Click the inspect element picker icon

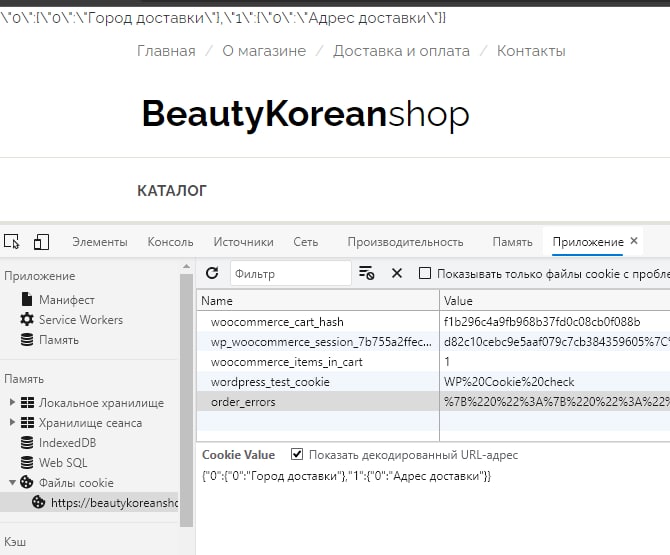point(12,242)
